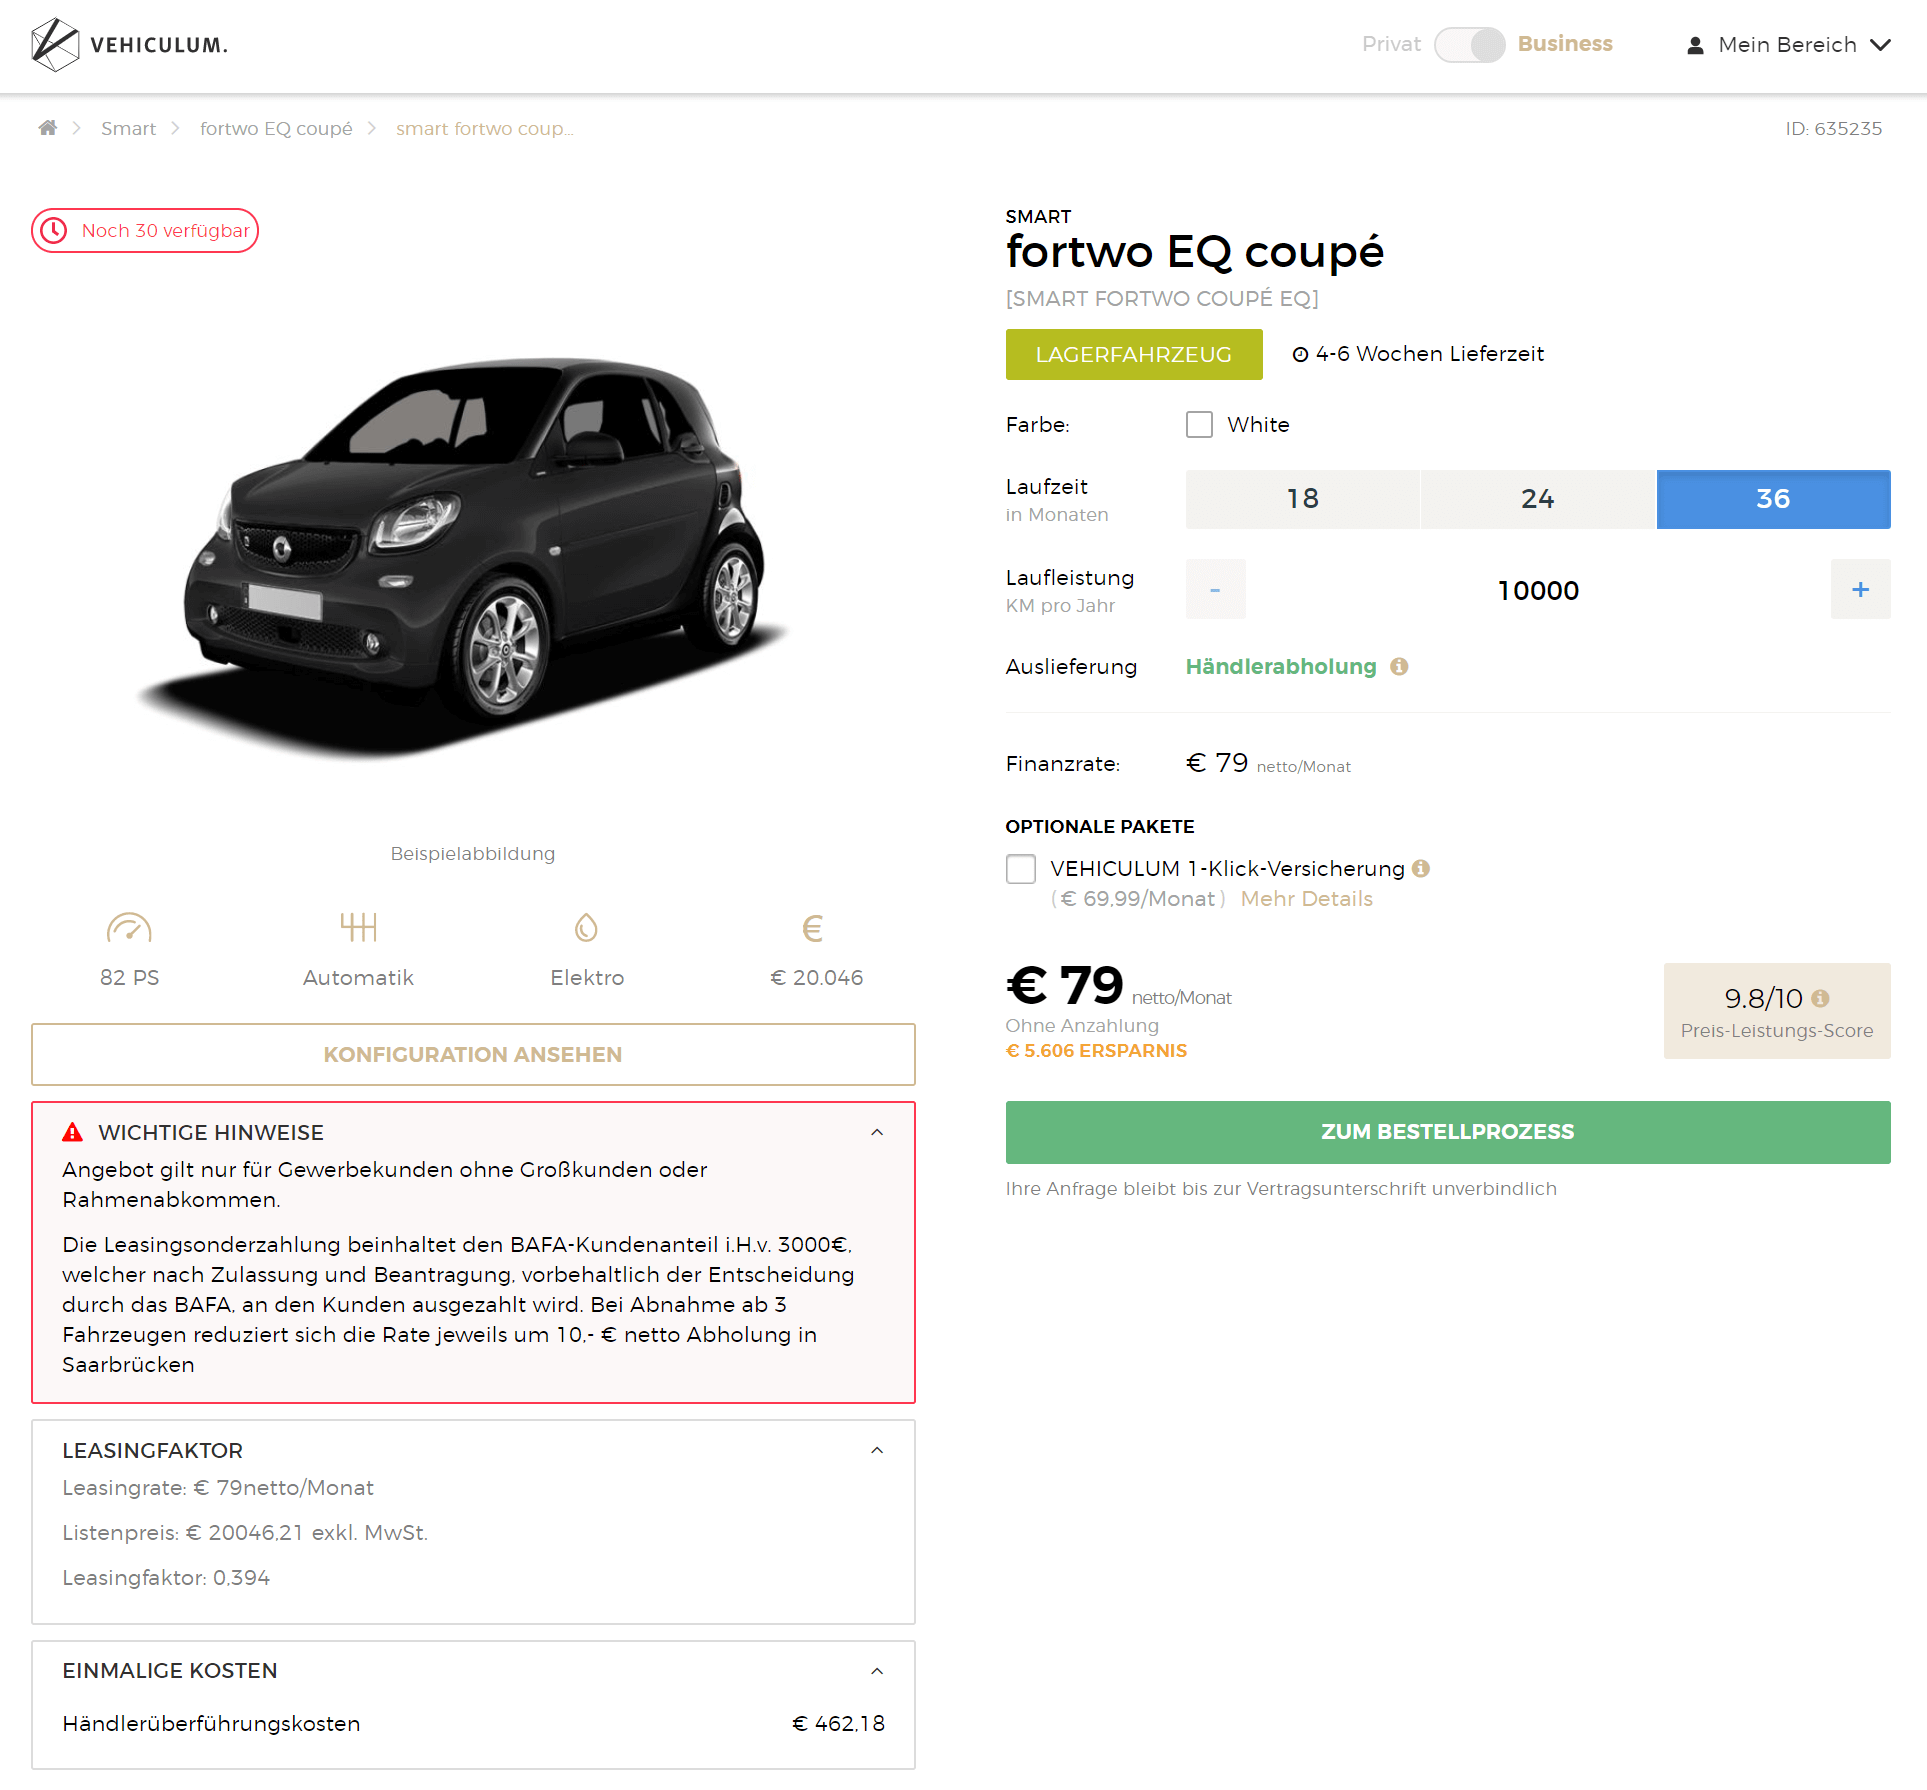Click the clock icon in availability badge

pos(54,231)
